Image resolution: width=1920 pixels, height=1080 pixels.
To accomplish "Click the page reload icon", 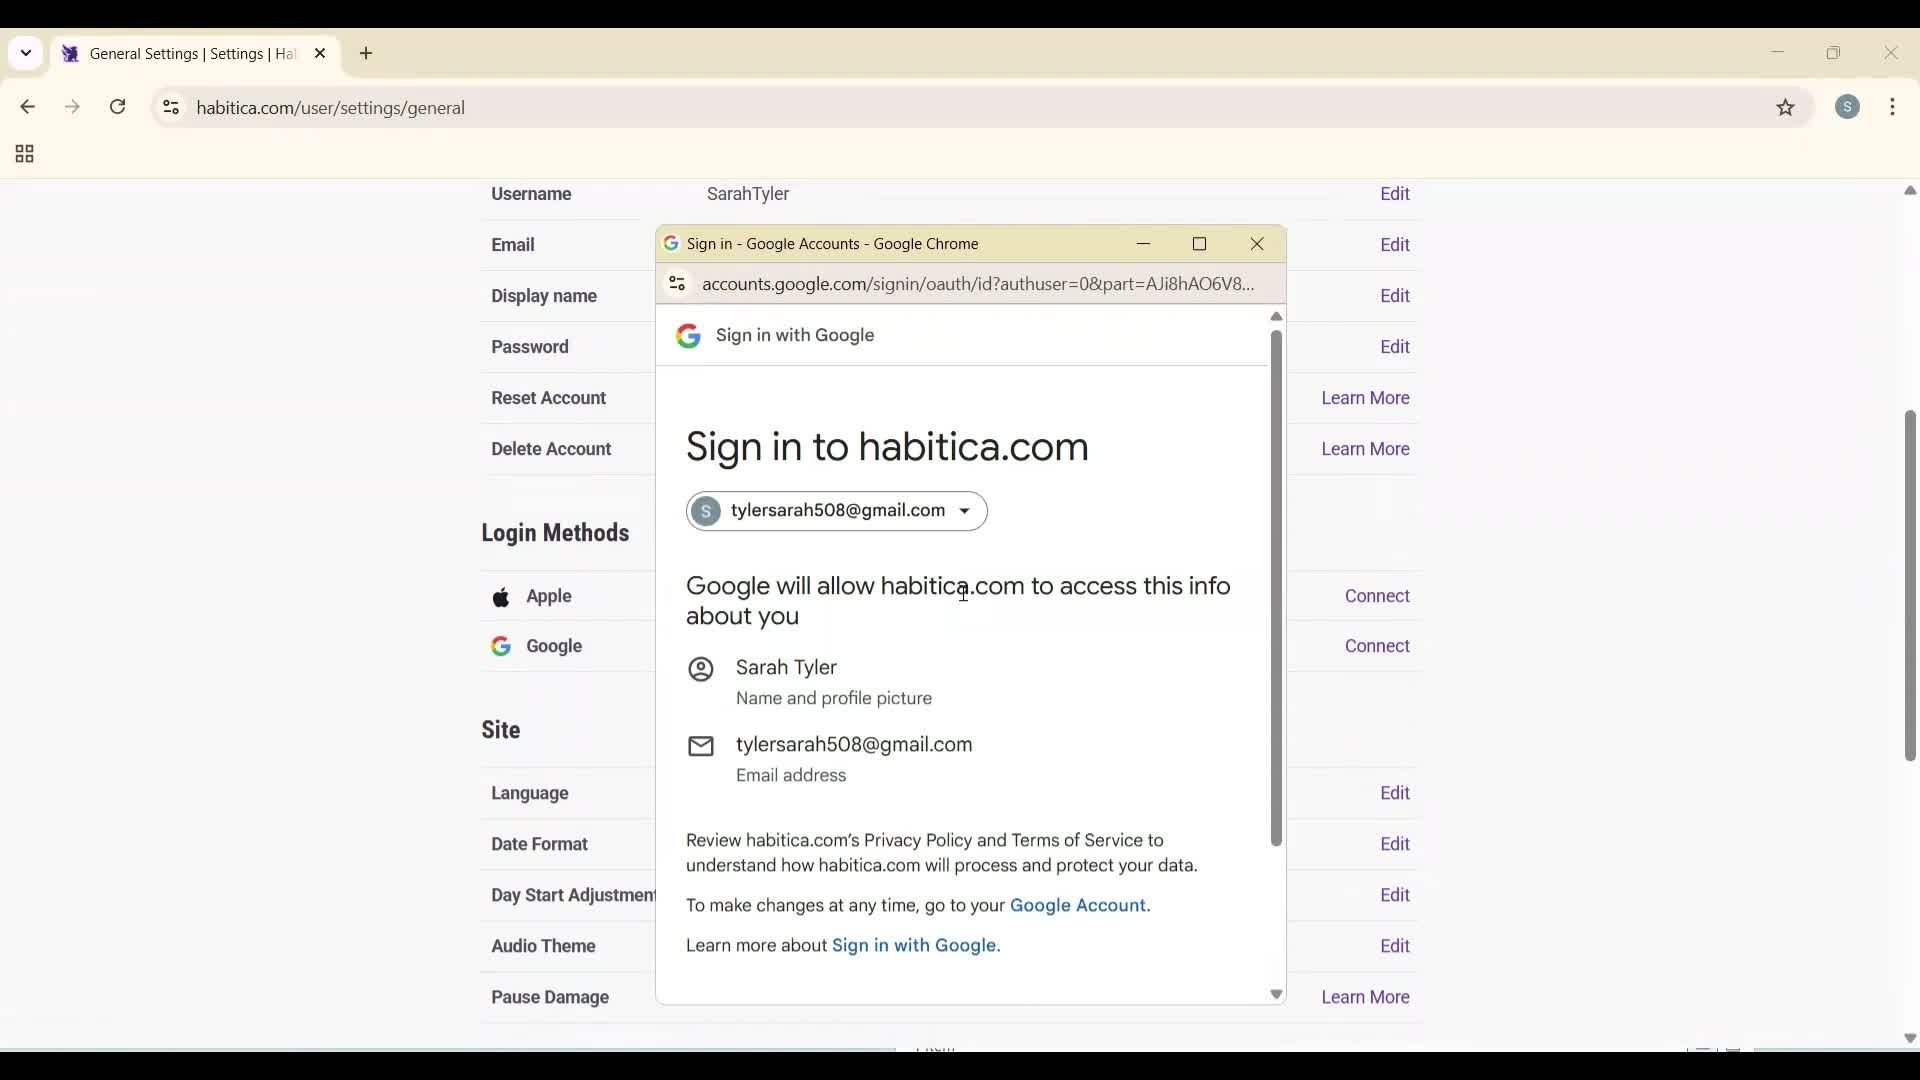I will coord(117,107).
